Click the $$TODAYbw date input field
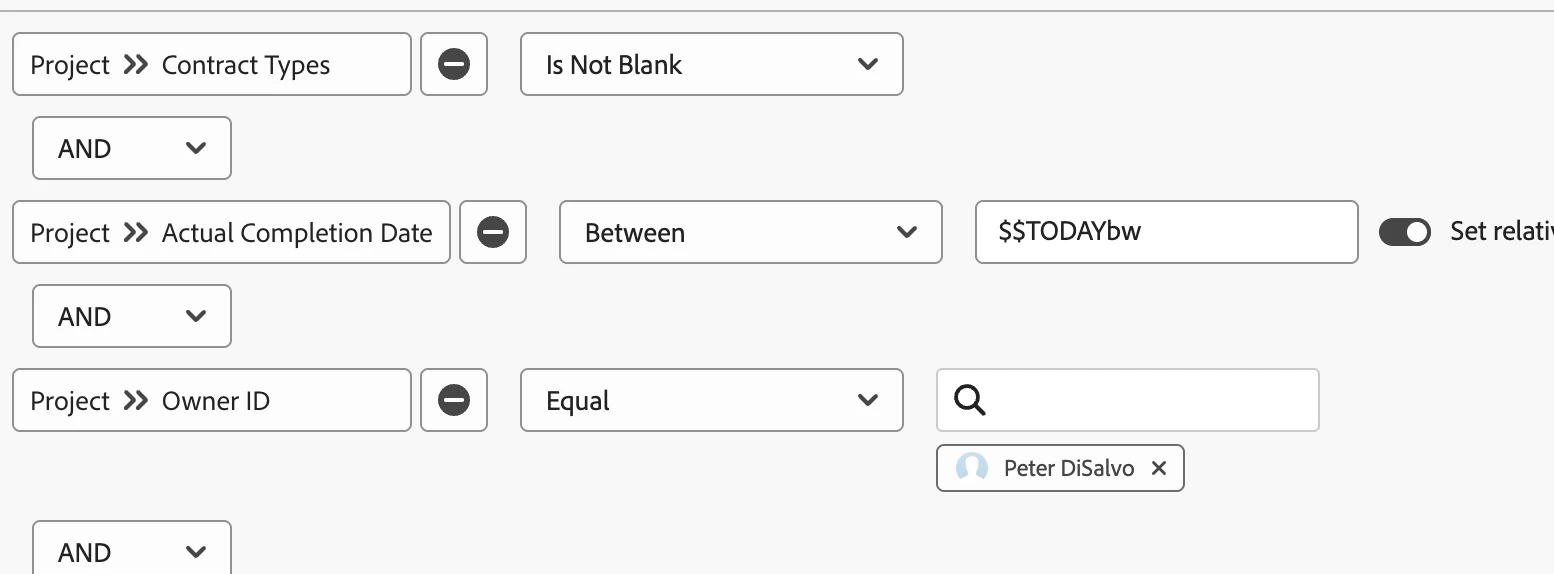 (1166, 233)
